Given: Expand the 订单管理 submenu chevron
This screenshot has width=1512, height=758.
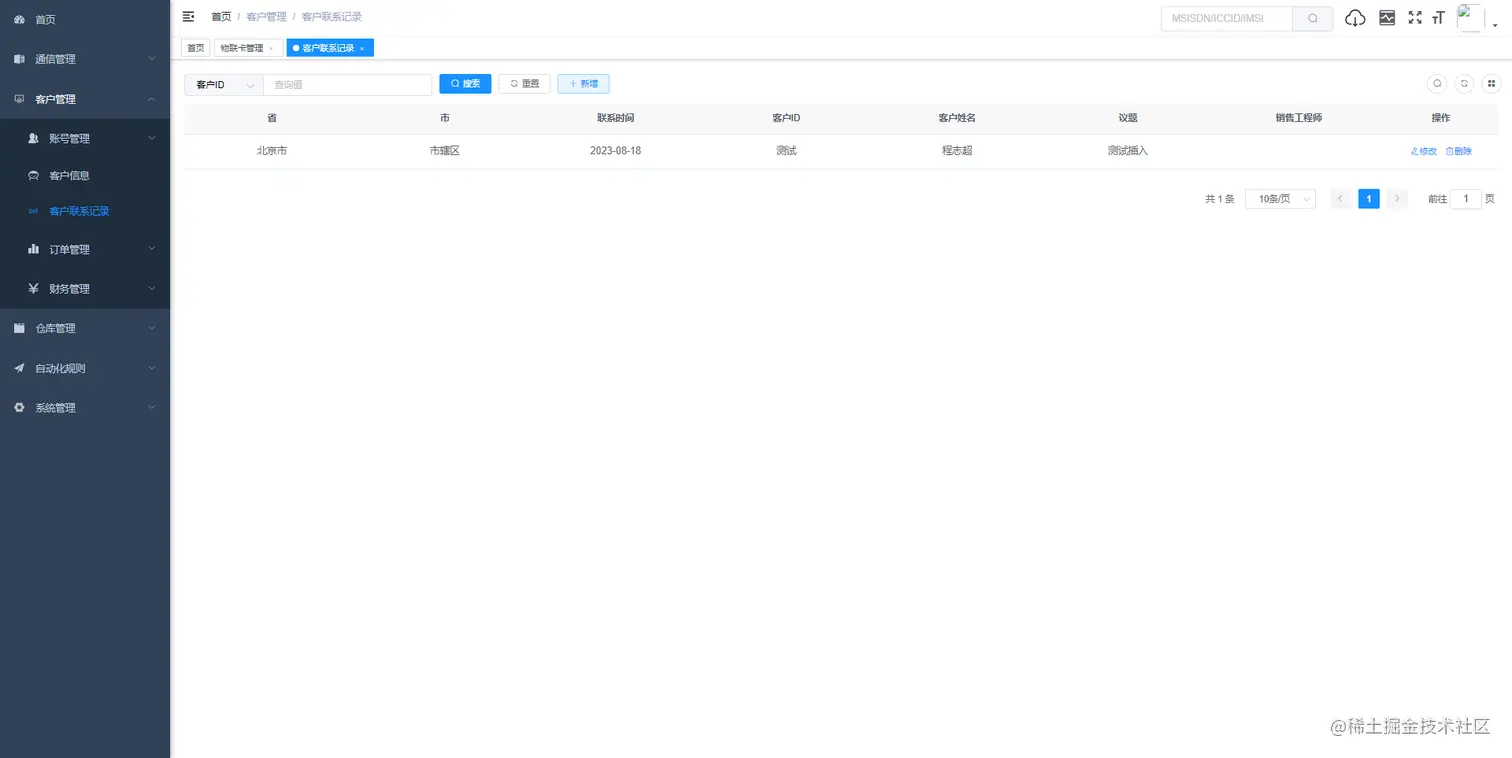Looking at the screenshot, I should (152, 249).
